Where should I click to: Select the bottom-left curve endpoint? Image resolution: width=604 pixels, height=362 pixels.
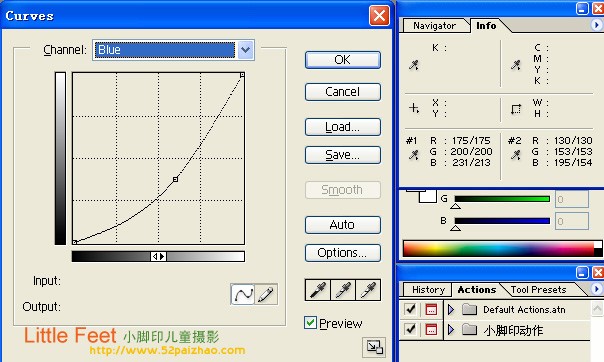[75, 242]
